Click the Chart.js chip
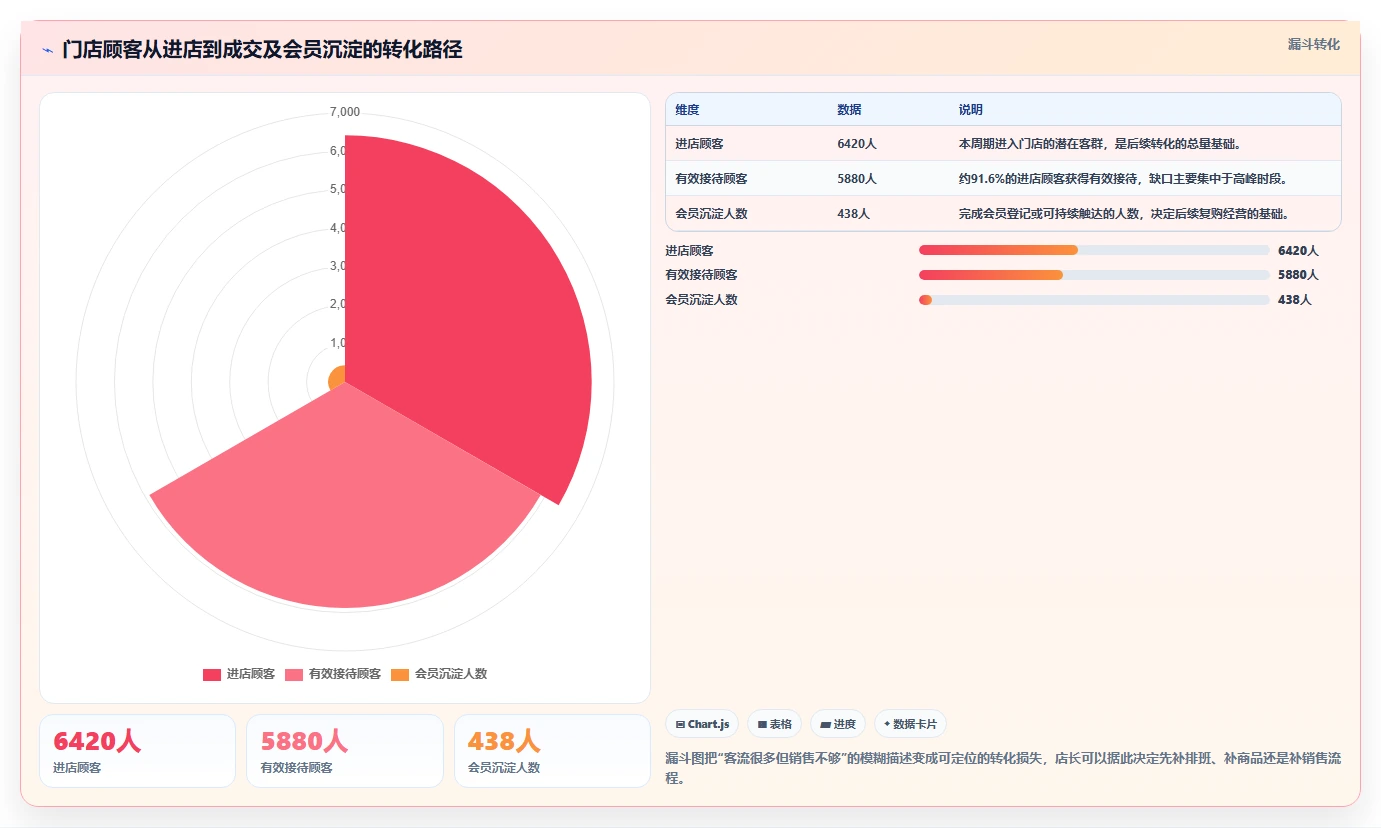The width and height of the screenshot is (1381, 828). pos(702,724)
